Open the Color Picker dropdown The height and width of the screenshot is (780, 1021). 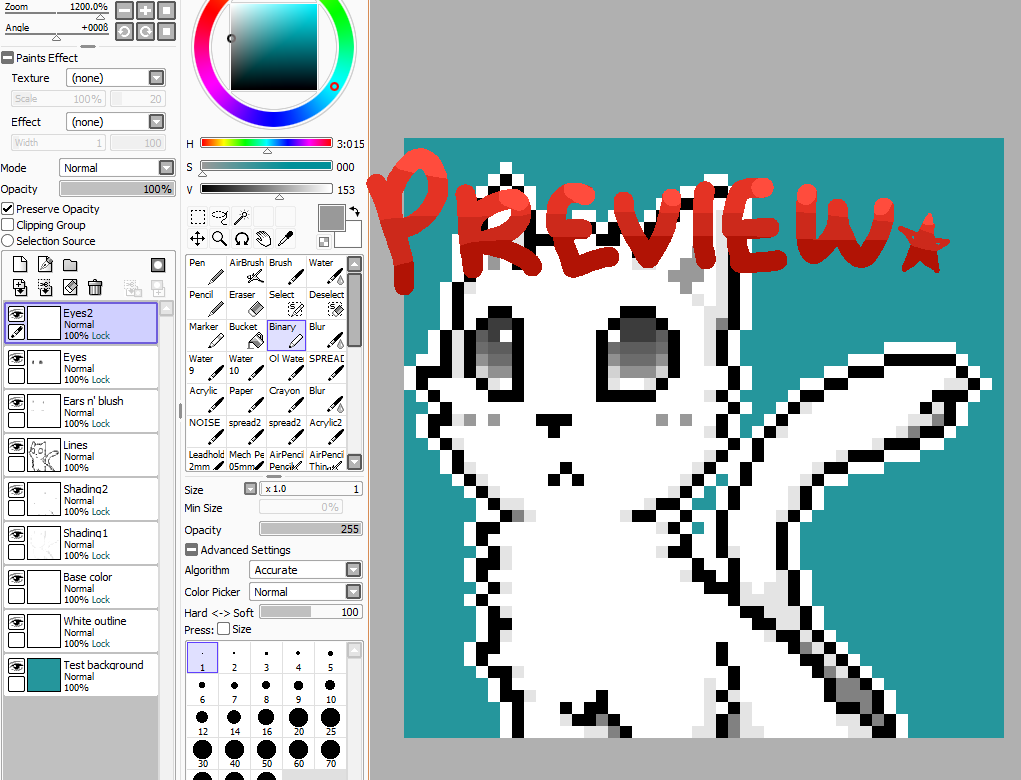click(x=305, y=592)
